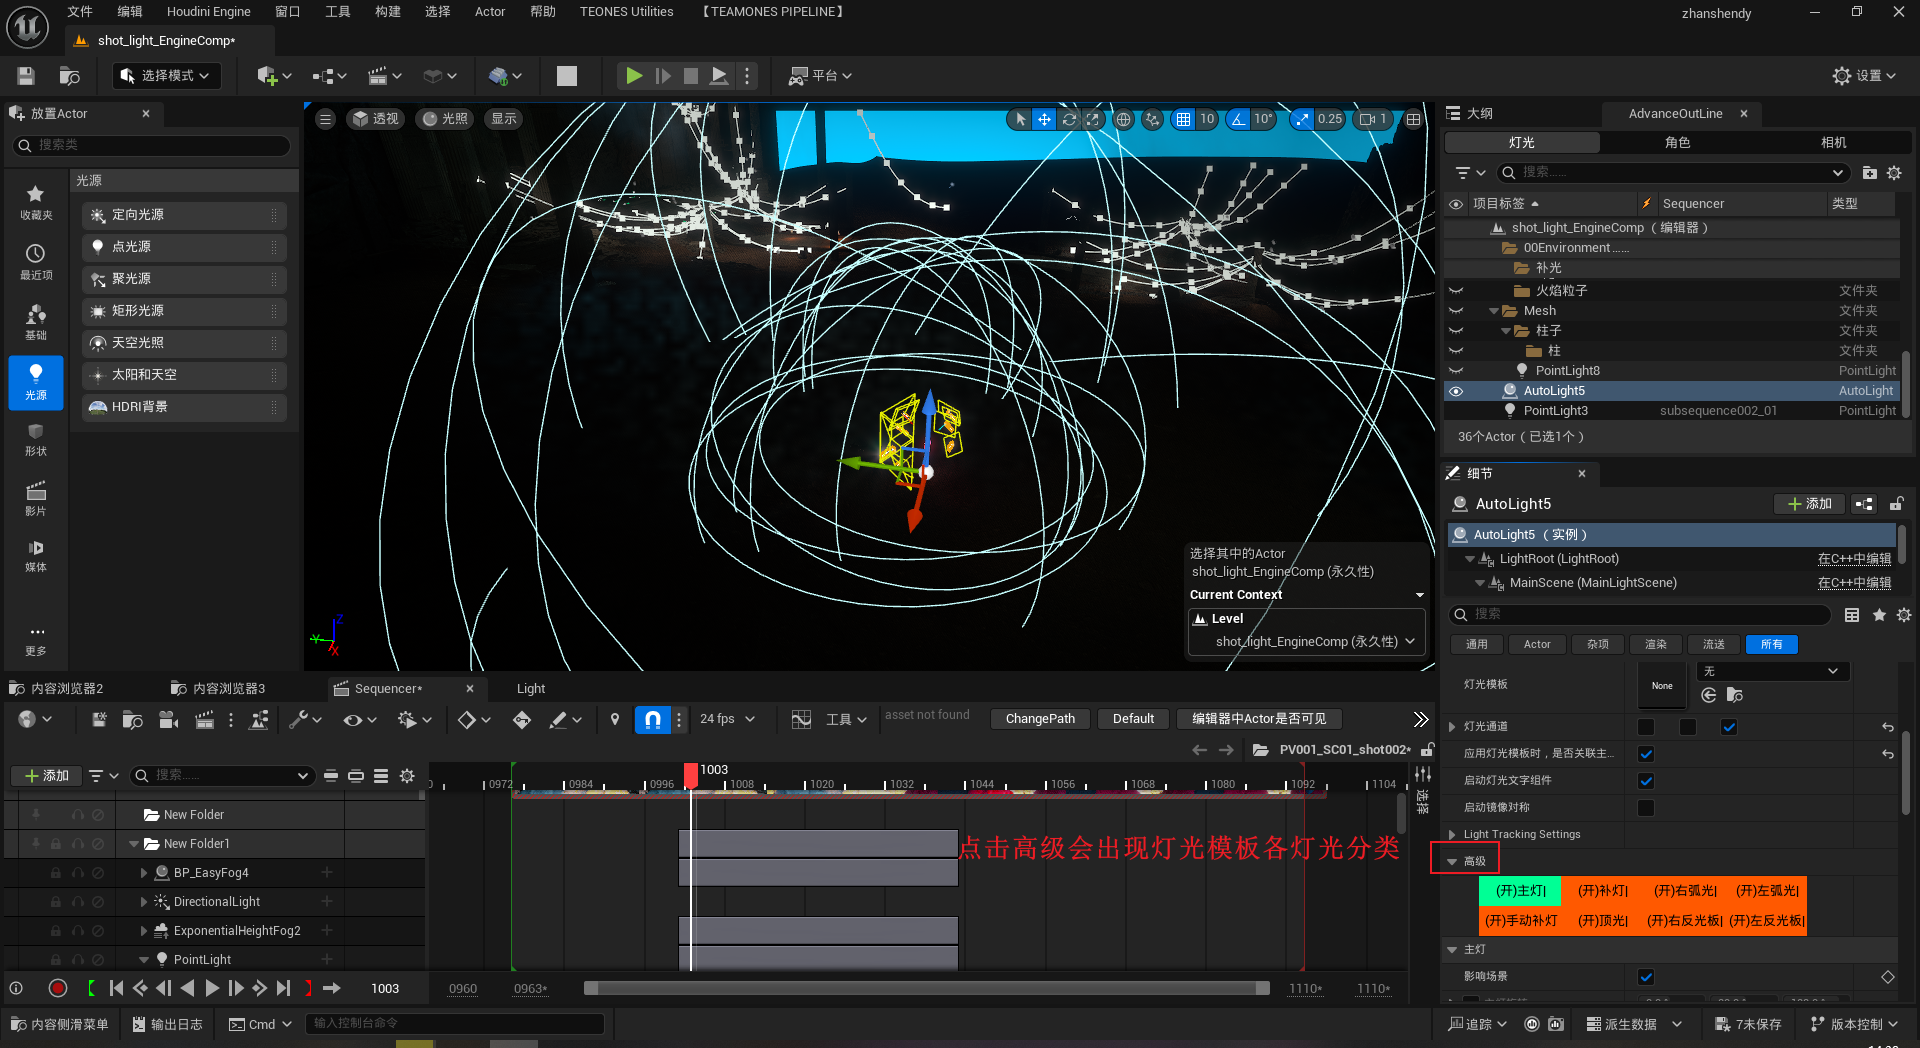Toggle the Sequencer snapping magnet icon
This screenshot has width=1920, height=1048.
click(x=652, y=719)
